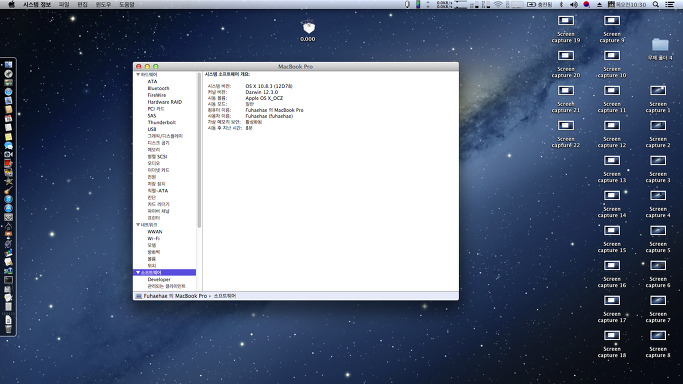Select Screen capture 3 desktop icon
683x384 pixels.
tap(658, 161)
